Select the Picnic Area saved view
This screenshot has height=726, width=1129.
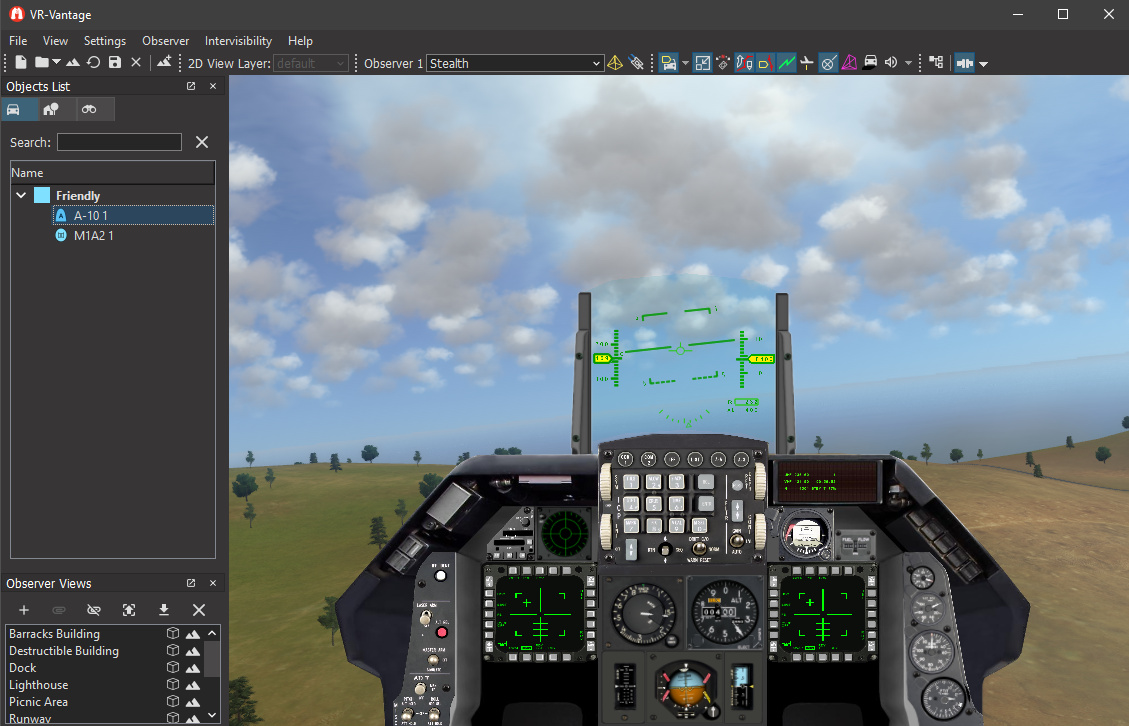pos(39,702)
